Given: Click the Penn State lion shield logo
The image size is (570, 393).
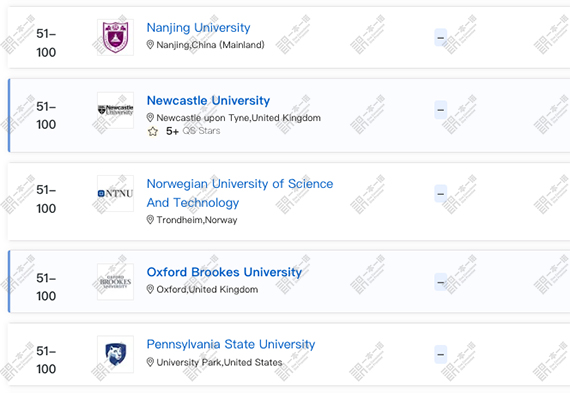Looking at the screenshot, I should pos(115,354).
